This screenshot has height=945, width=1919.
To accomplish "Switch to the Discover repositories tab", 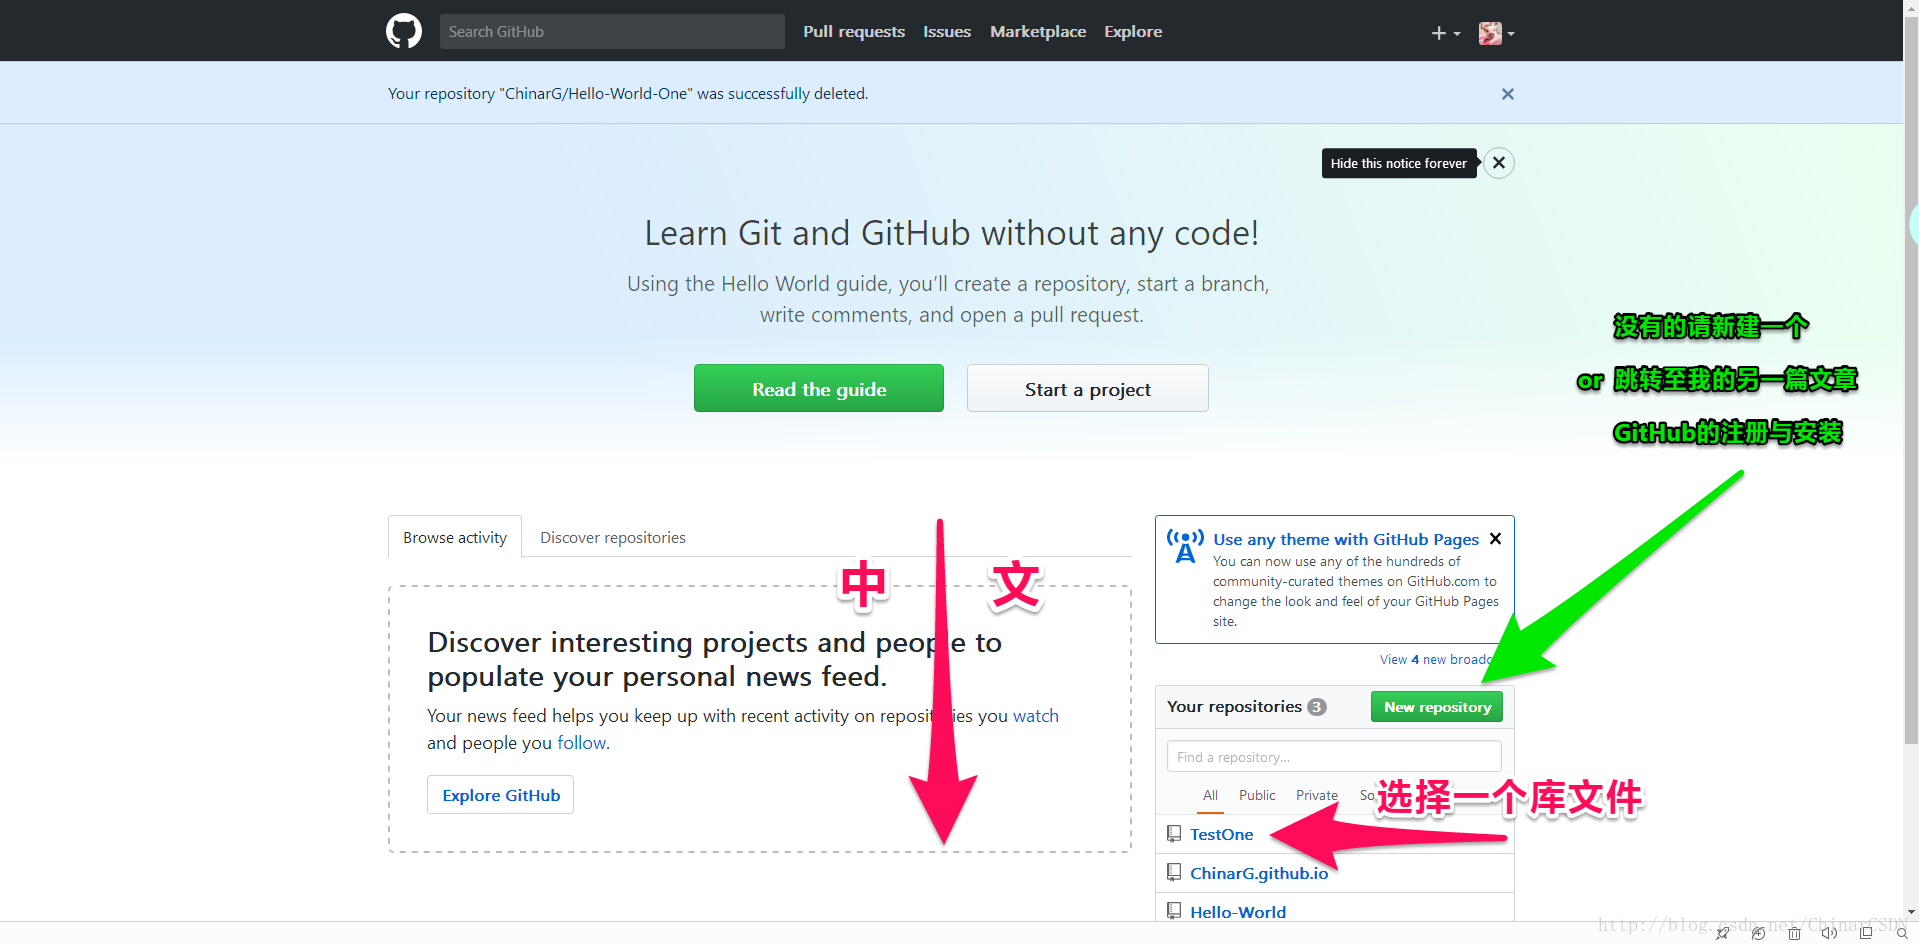I will click(613, 537).
